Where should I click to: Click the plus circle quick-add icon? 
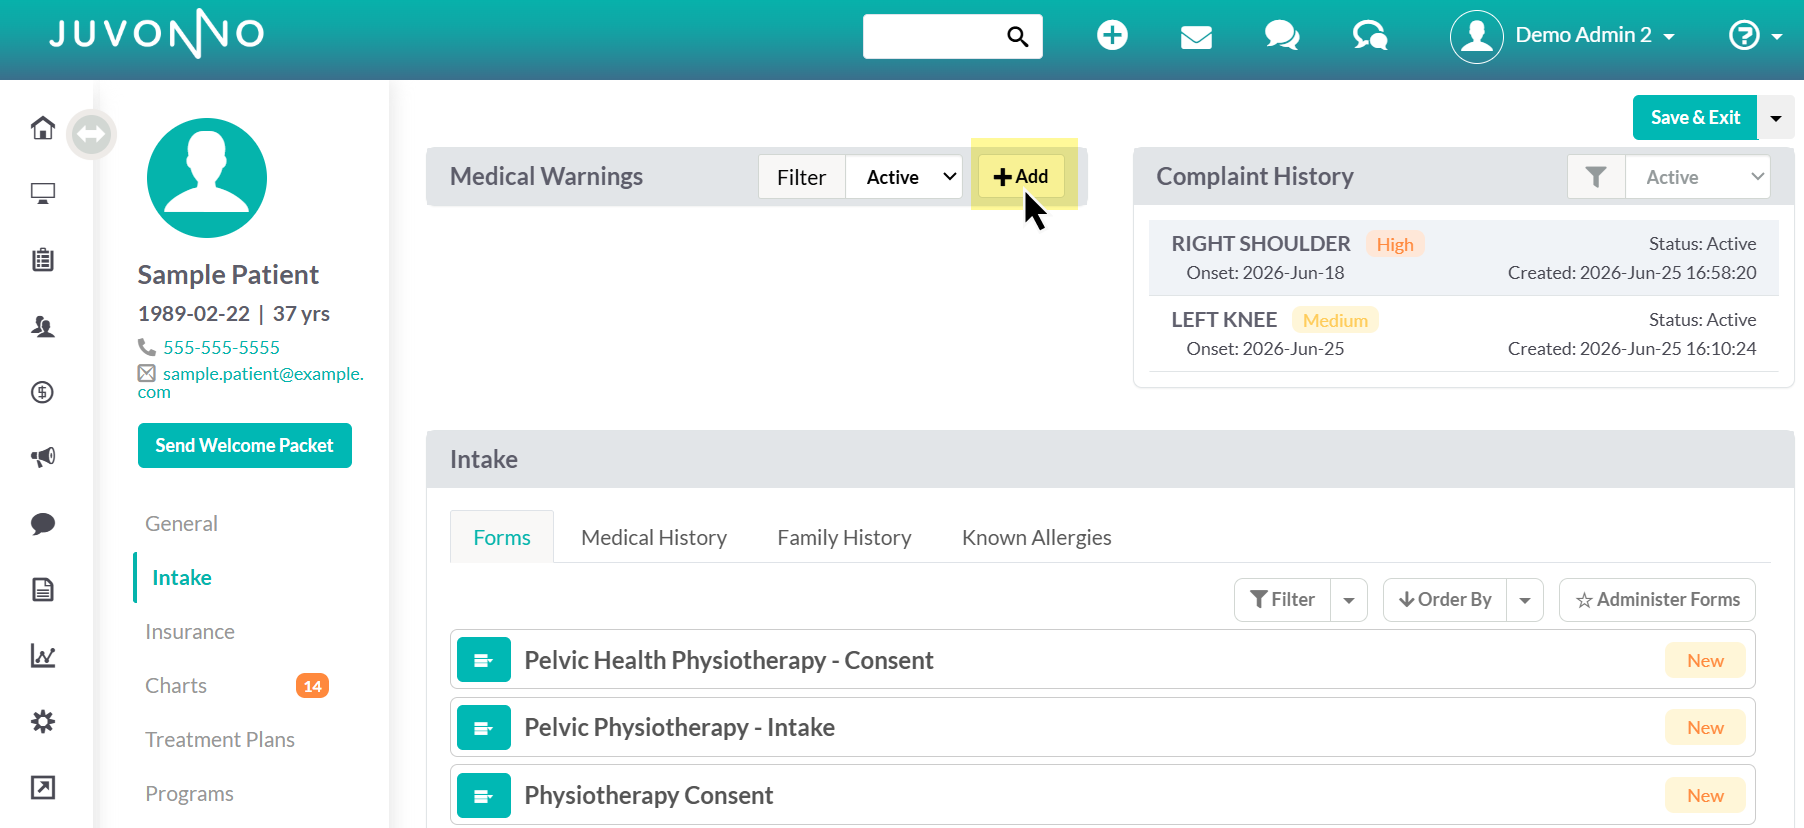pyautogui.click(x=1112, y=35)
